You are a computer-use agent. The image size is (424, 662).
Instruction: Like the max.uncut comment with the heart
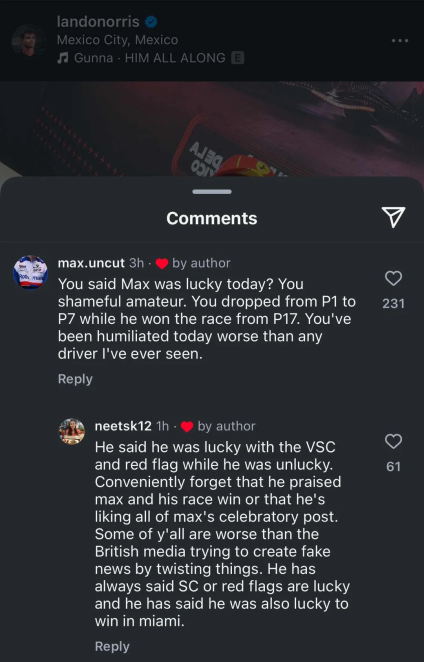[394, 278]
